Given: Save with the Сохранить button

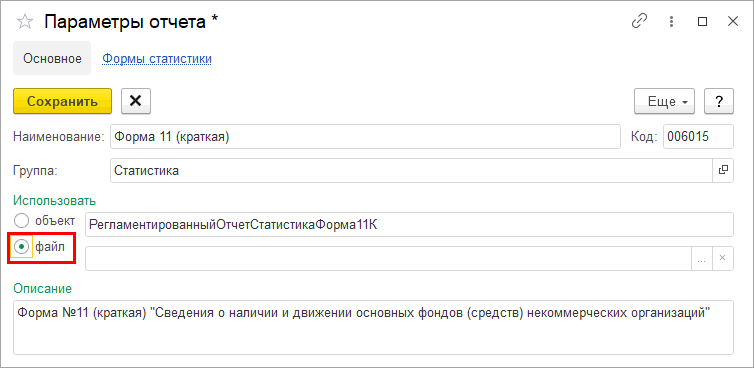Looking at the screenshot, I should [63, 101].
